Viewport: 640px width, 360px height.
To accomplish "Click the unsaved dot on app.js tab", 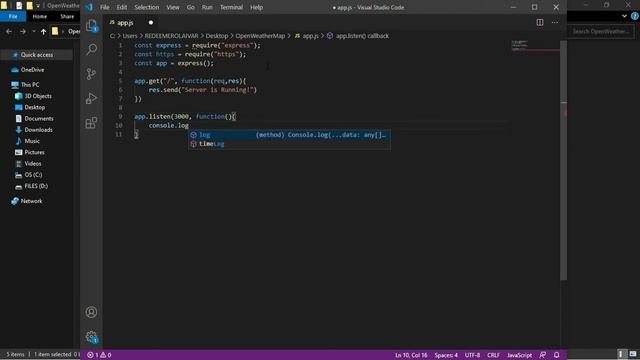I will pyautogui.click(x=151, y=23).
